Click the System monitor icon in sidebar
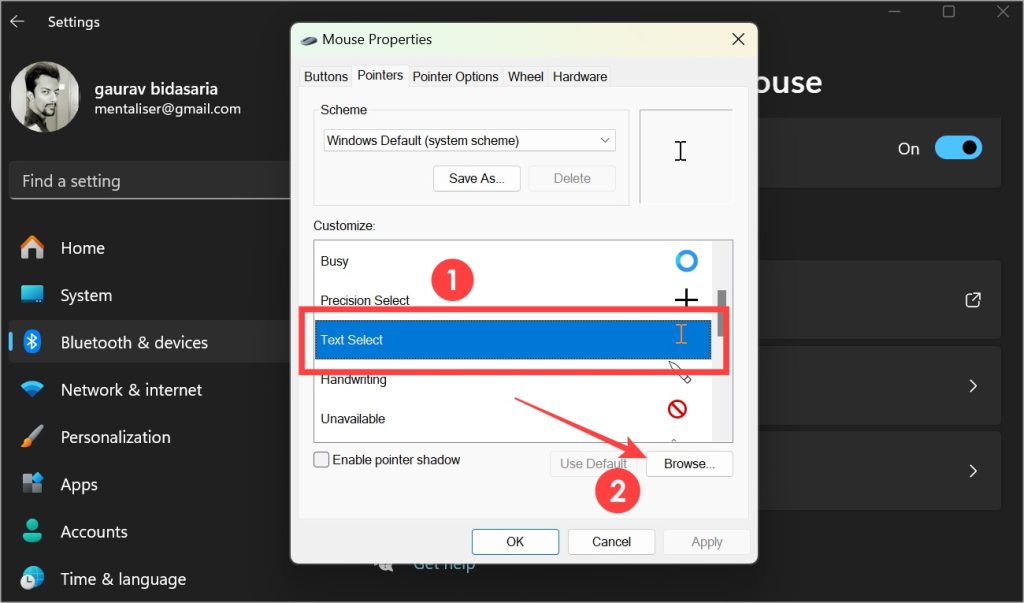 pos(32,295)
